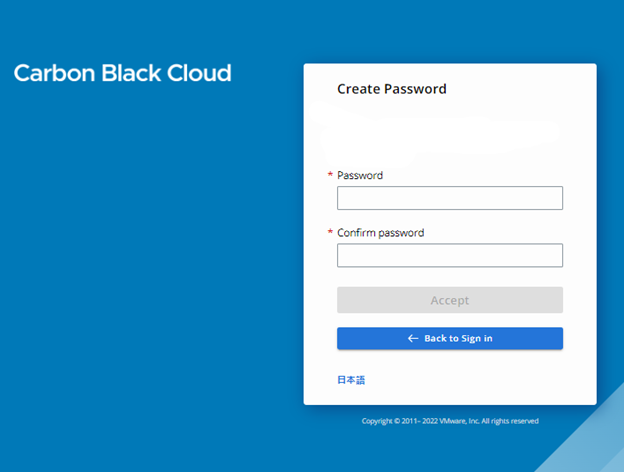Click the red asterisk beside Password
This screenshot has height=472, width=624.
[331, 176]
